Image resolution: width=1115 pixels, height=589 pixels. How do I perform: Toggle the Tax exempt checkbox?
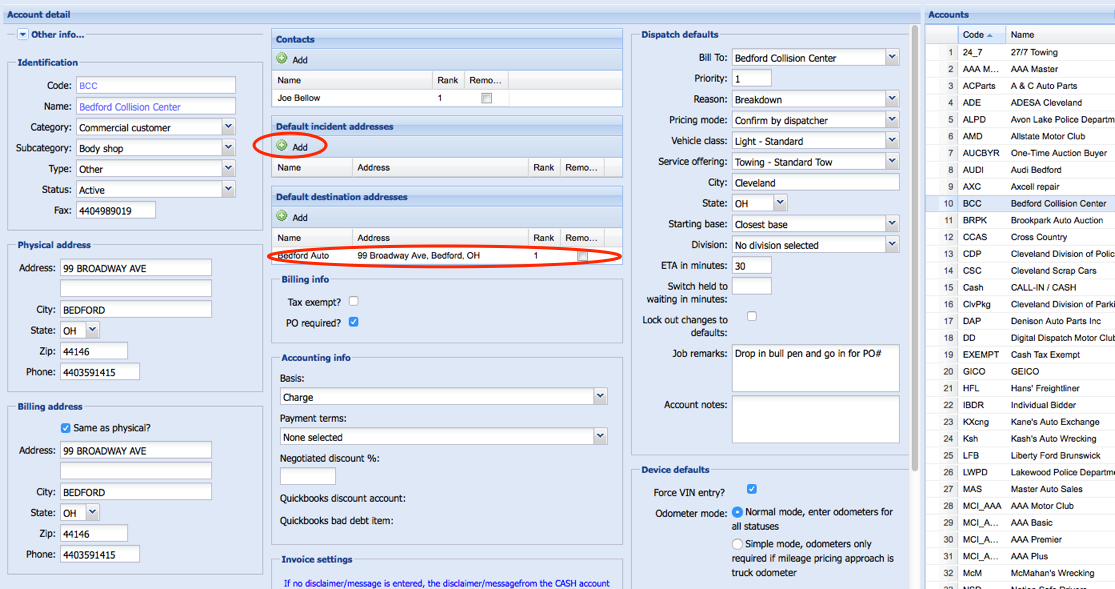[354, 301]
